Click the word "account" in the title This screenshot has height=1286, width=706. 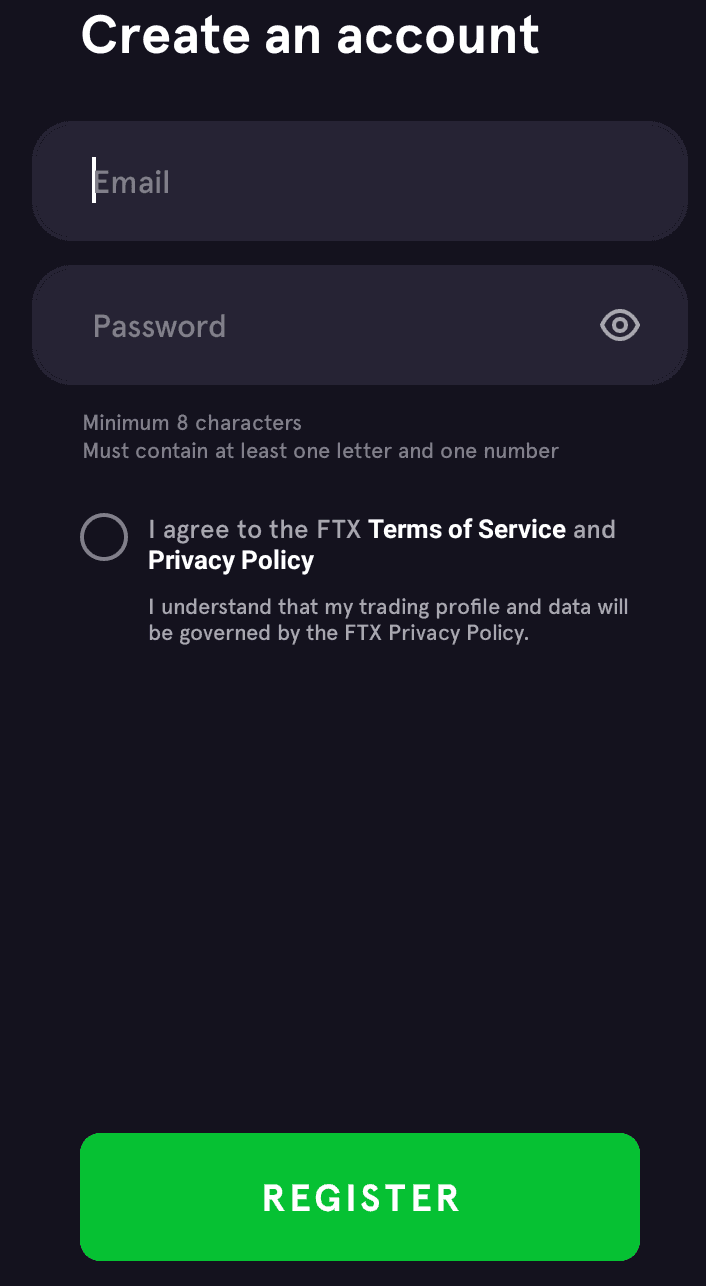pyautogui.click(x=438, y=35)
